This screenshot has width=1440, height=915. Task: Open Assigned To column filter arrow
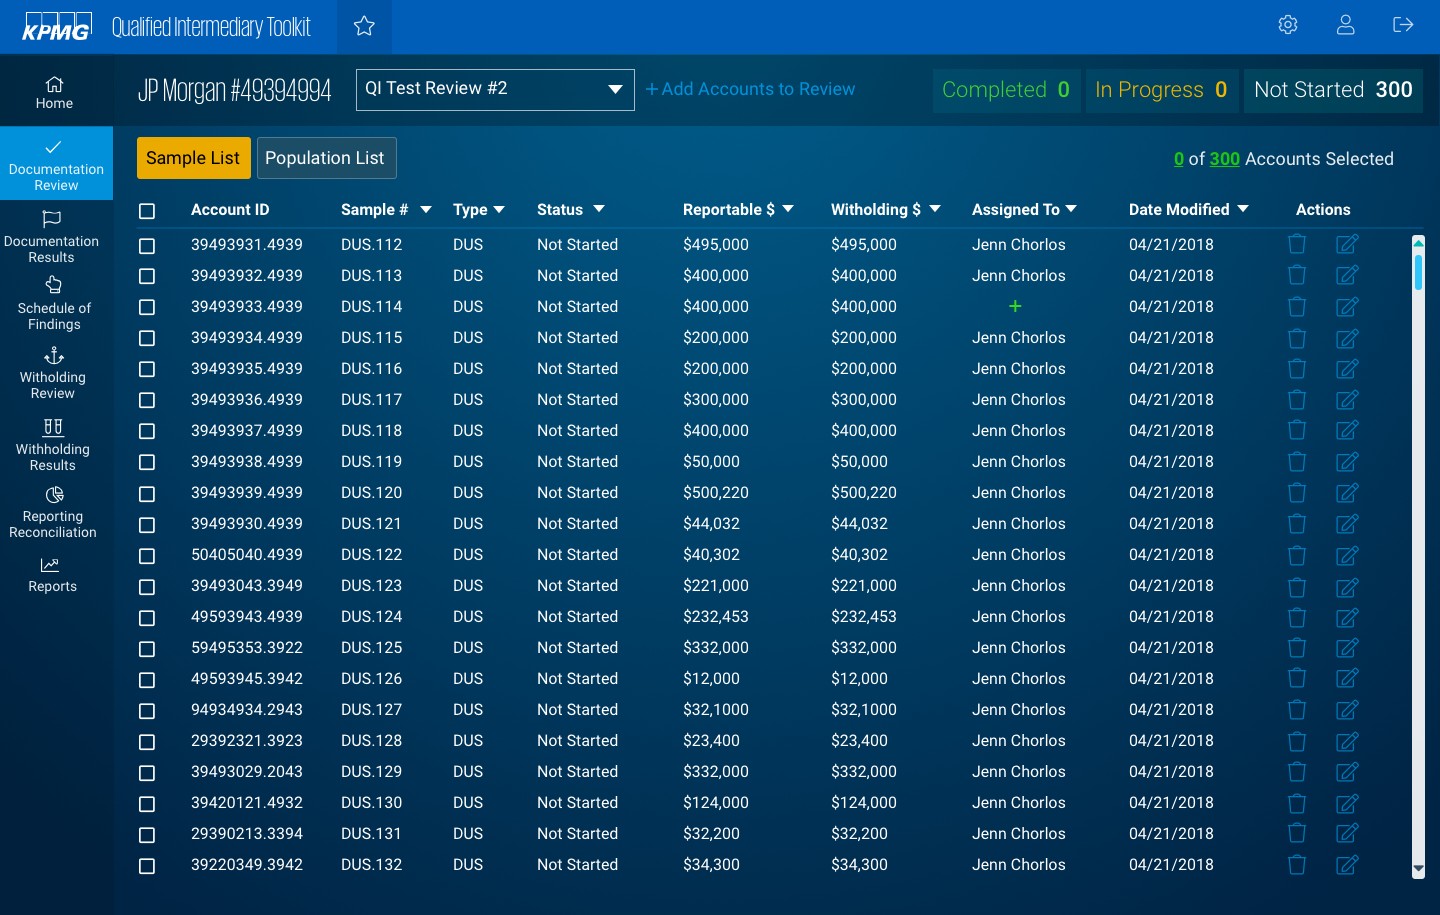pos(1071,209)
